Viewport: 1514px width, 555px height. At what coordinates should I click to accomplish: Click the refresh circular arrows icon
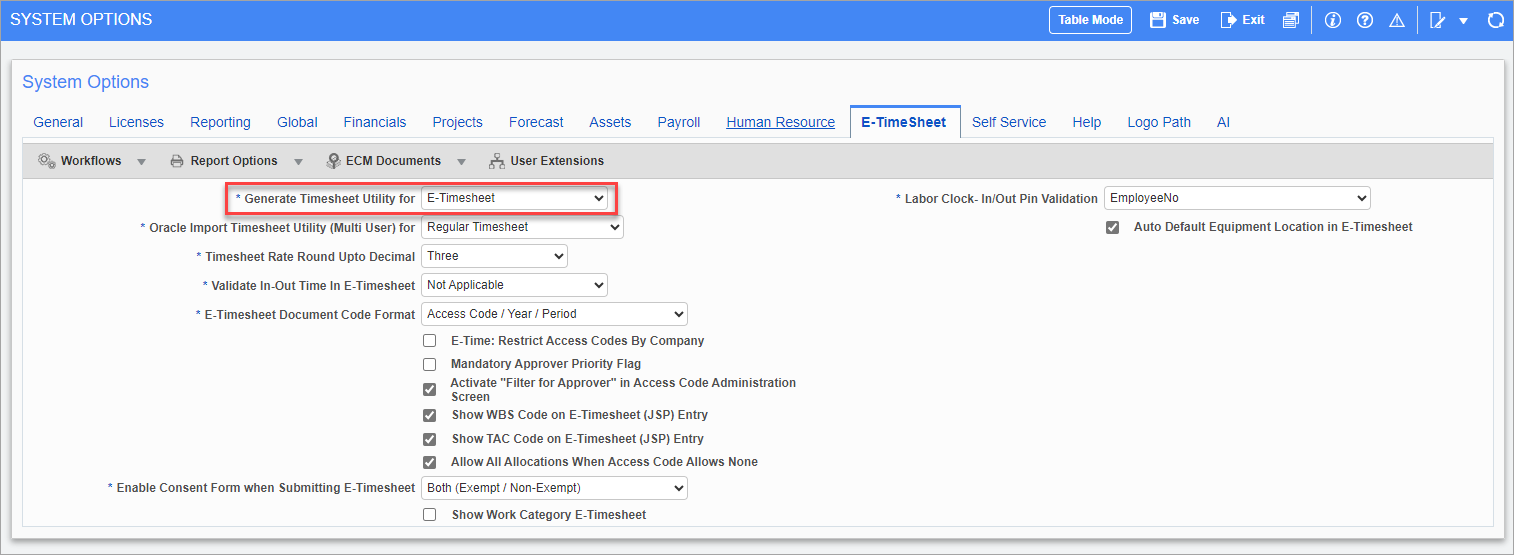tap(1496, 20)
